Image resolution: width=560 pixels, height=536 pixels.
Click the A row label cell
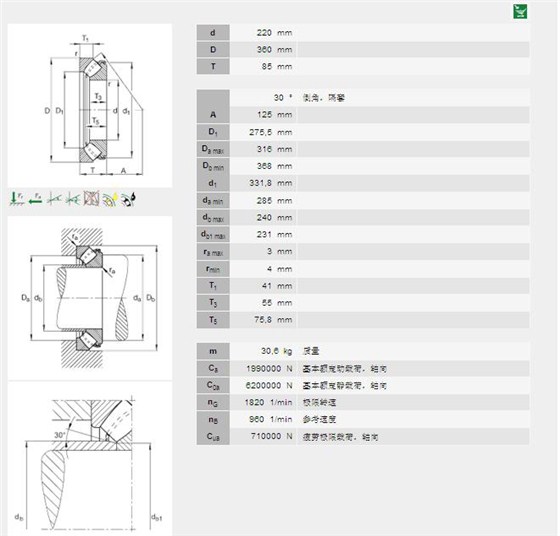pos(213,115)
